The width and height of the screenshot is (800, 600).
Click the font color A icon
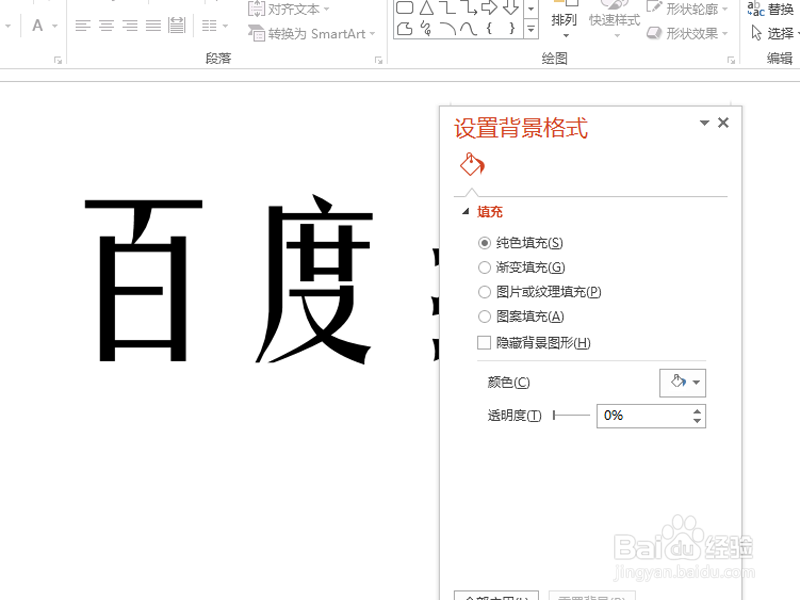37,25
